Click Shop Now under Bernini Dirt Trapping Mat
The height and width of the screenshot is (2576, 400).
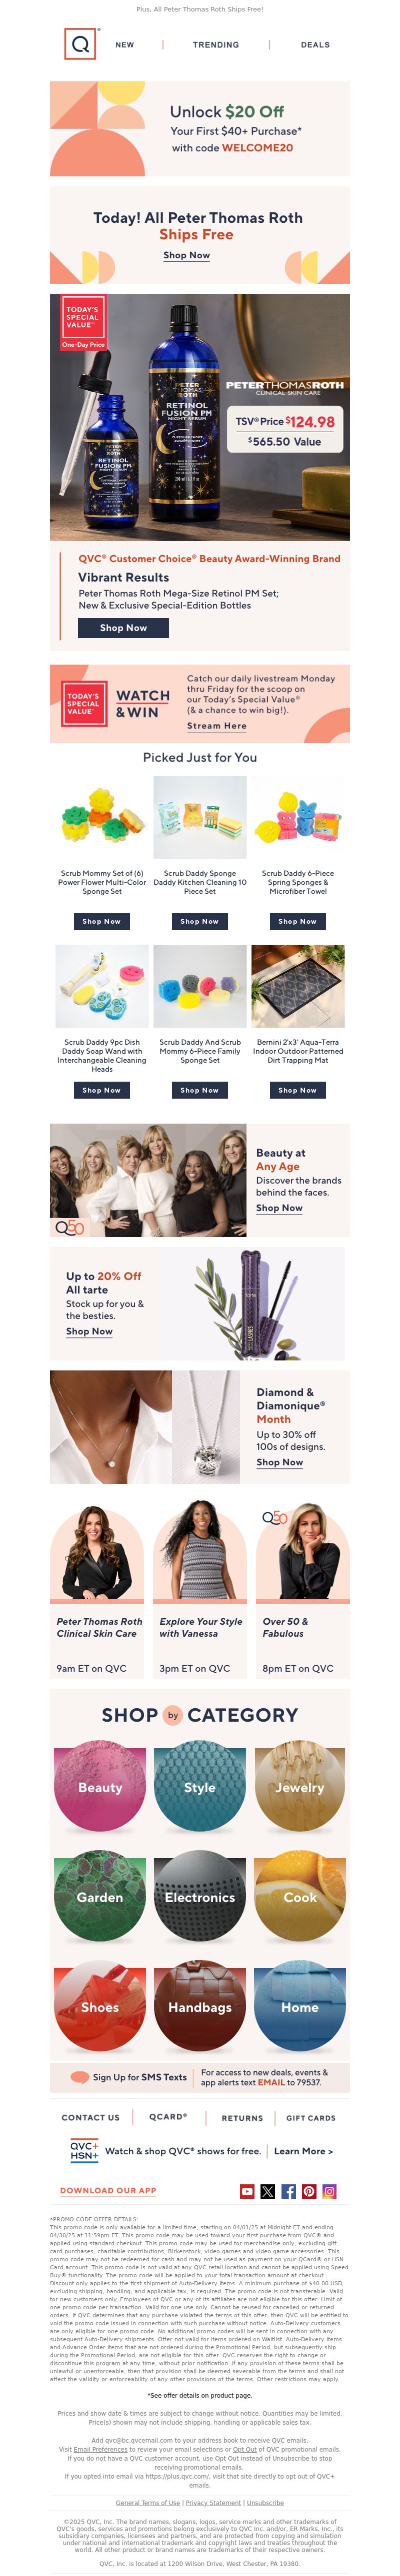tap(298, 1090)
